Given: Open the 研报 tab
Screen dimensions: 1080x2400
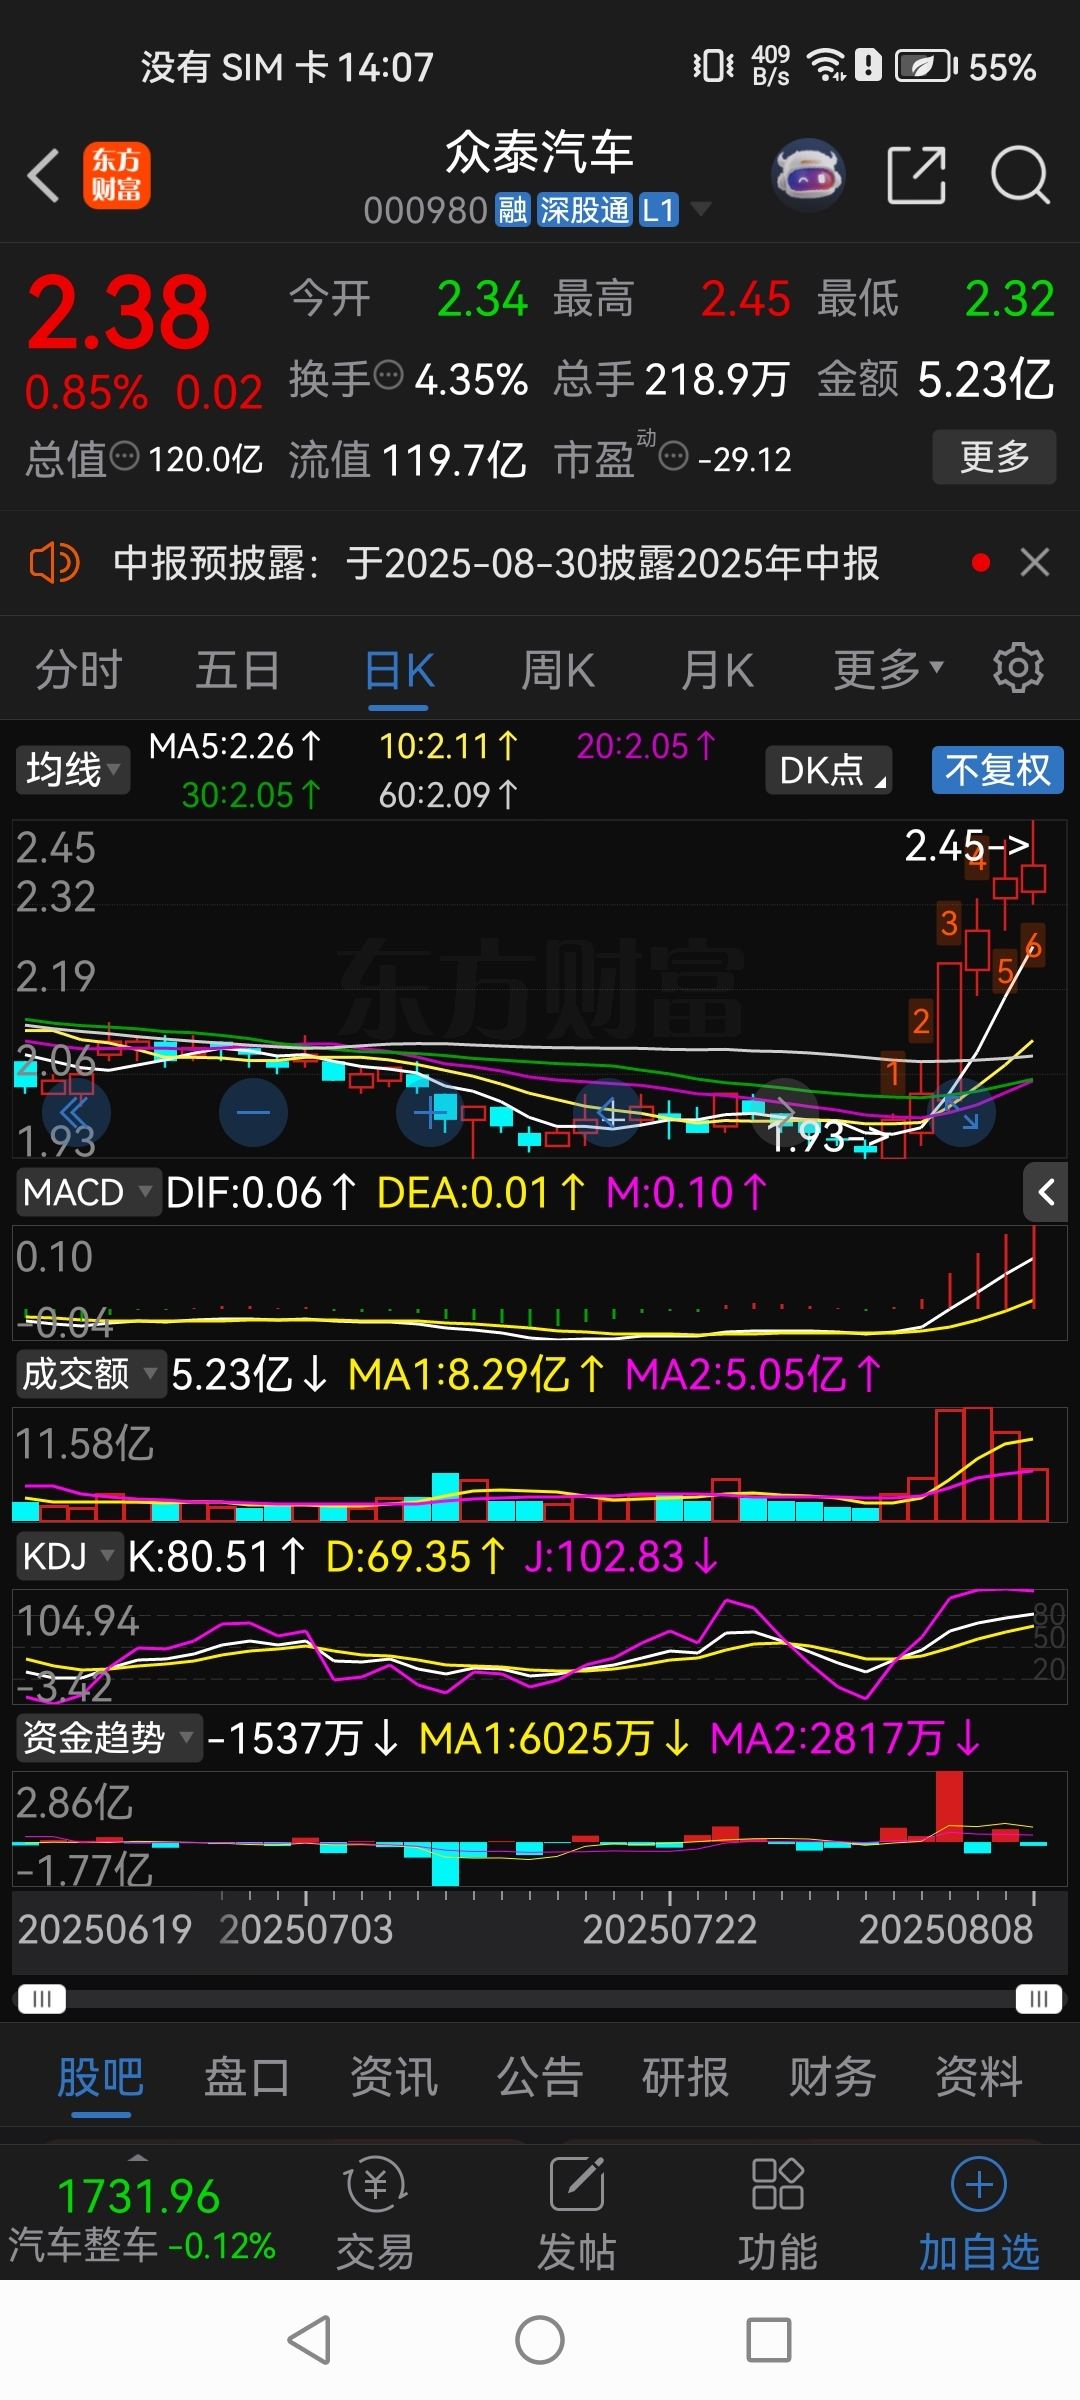Looking at the screenshot, I should coord(686,2078).
